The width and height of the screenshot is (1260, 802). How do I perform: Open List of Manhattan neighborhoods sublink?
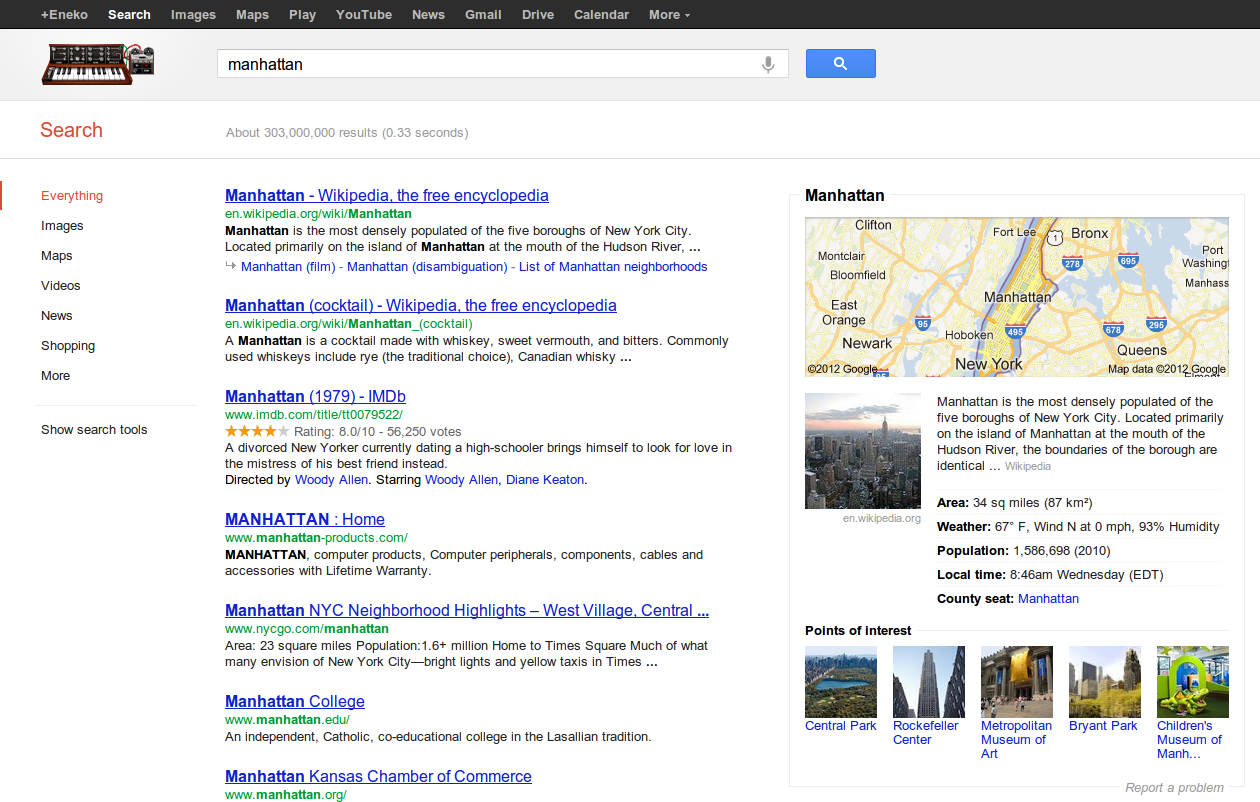coord(613,267)
